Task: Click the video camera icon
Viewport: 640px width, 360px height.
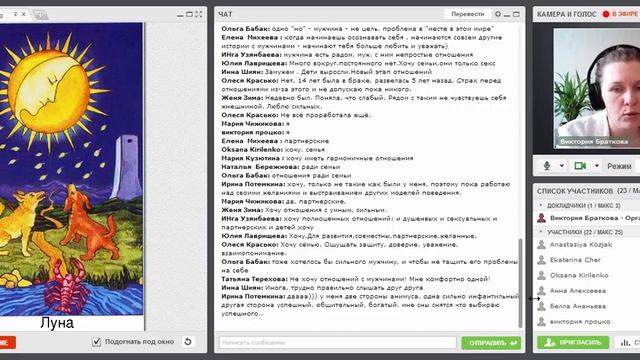Action: click(x=580, y=166)
